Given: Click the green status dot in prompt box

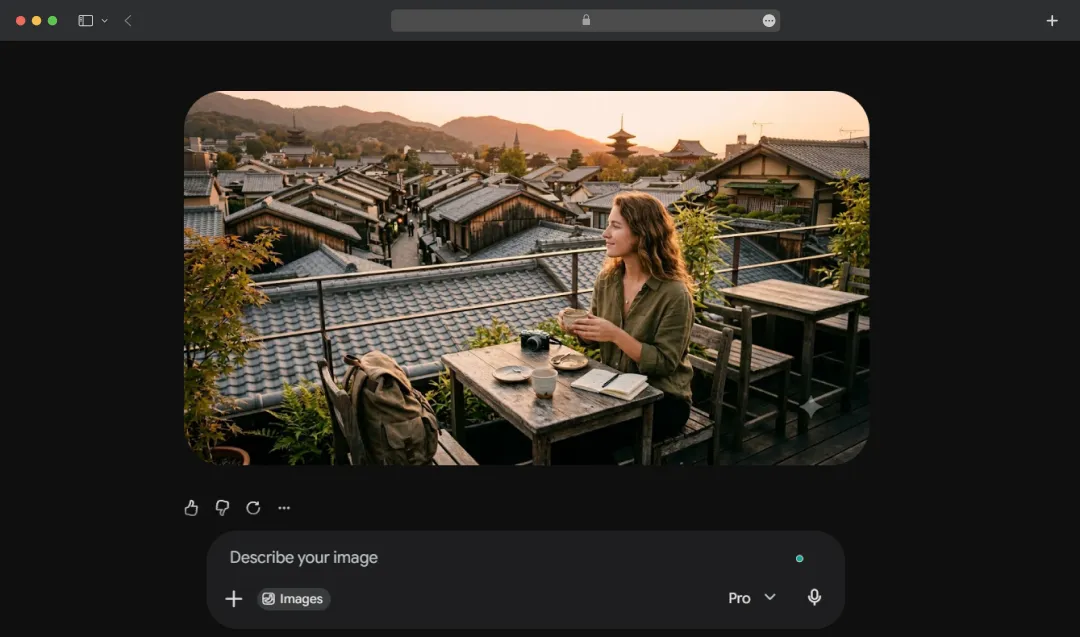Looking at the screenshot, I should pos(799,558).
